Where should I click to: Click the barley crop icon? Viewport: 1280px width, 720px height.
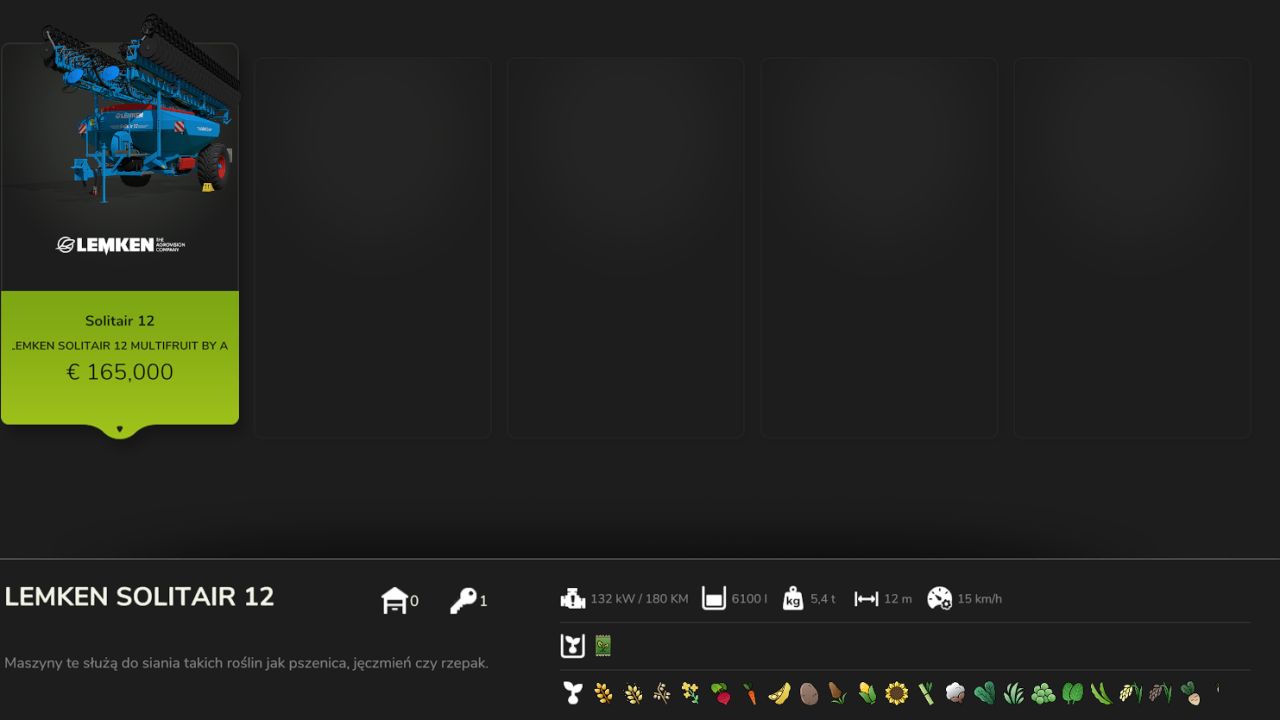click(633, 692)
